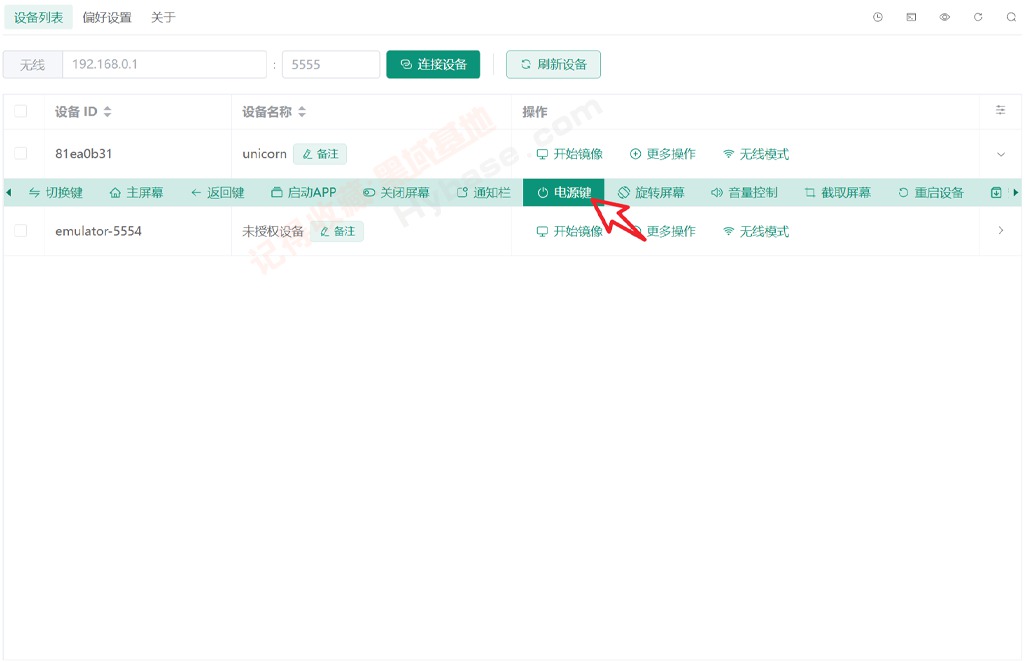Toggle the select-all checkbox in table header

coord(22,111)
